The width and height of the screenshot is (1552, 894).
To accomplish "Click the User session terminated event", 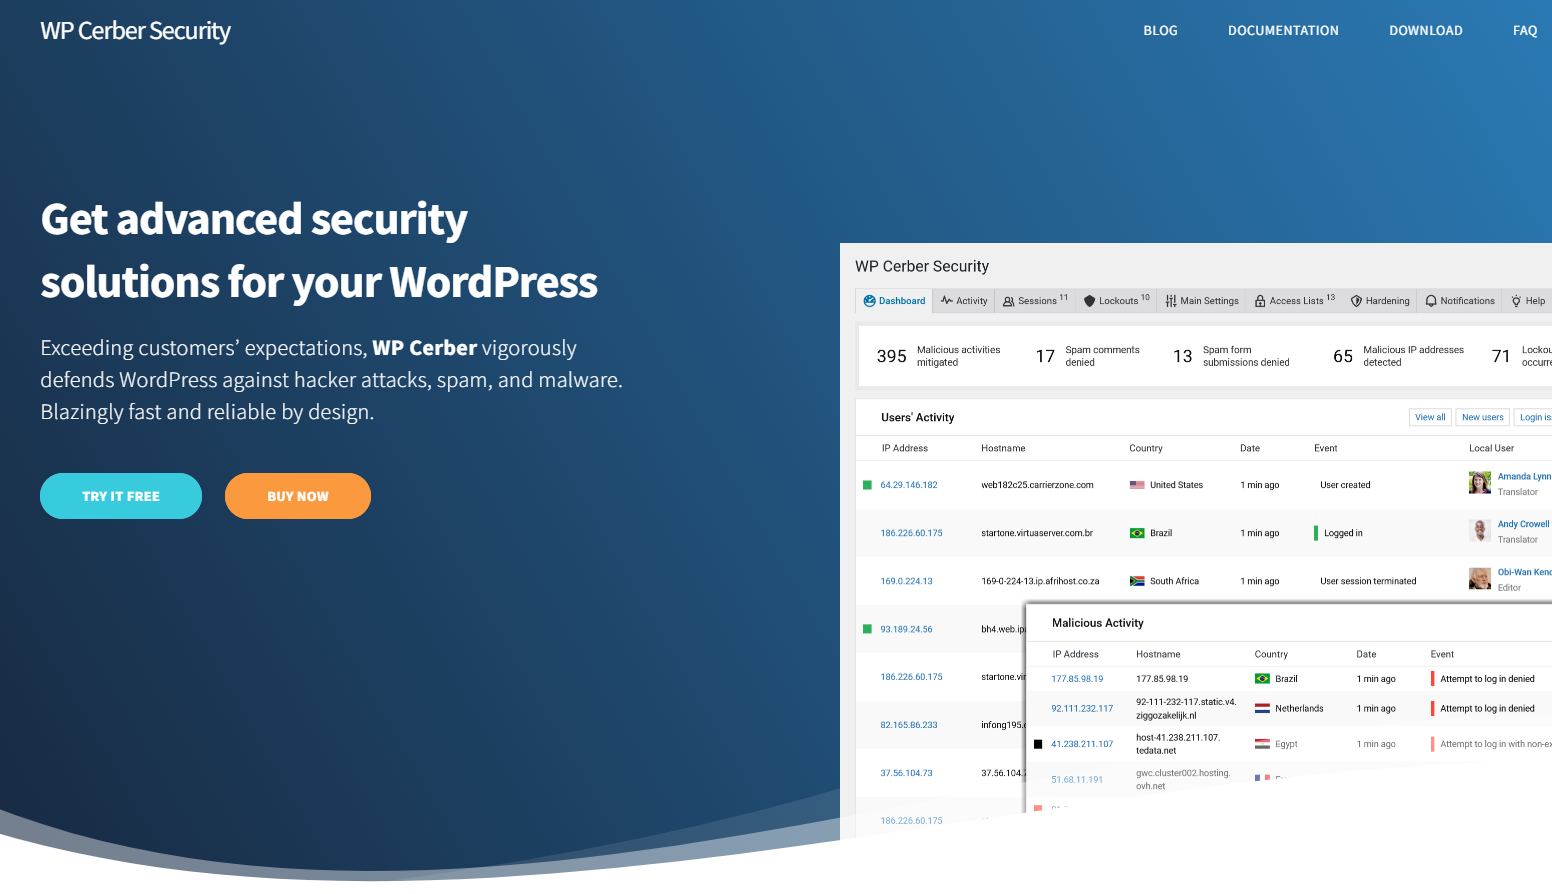I will (1368, 581).
